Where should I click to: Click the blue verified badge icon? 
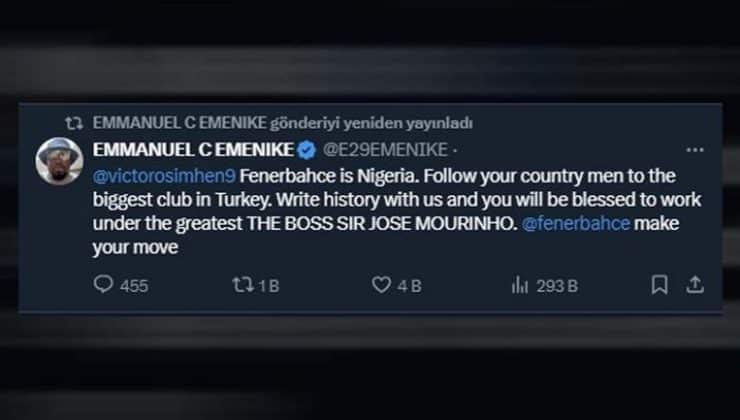[307, 150]
